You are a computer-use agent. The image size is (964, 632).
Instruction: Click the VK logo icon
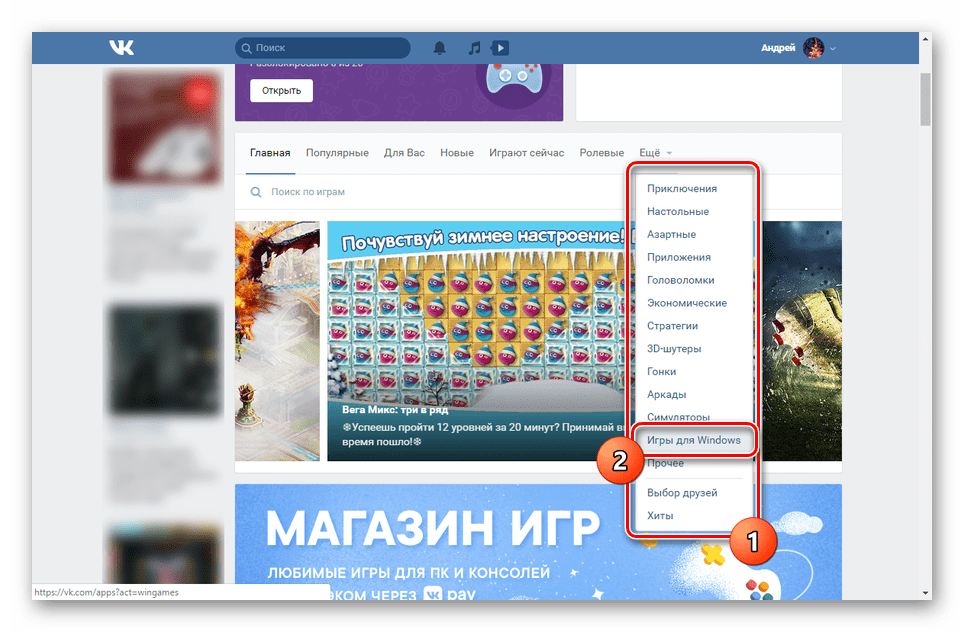coord(121,47)
